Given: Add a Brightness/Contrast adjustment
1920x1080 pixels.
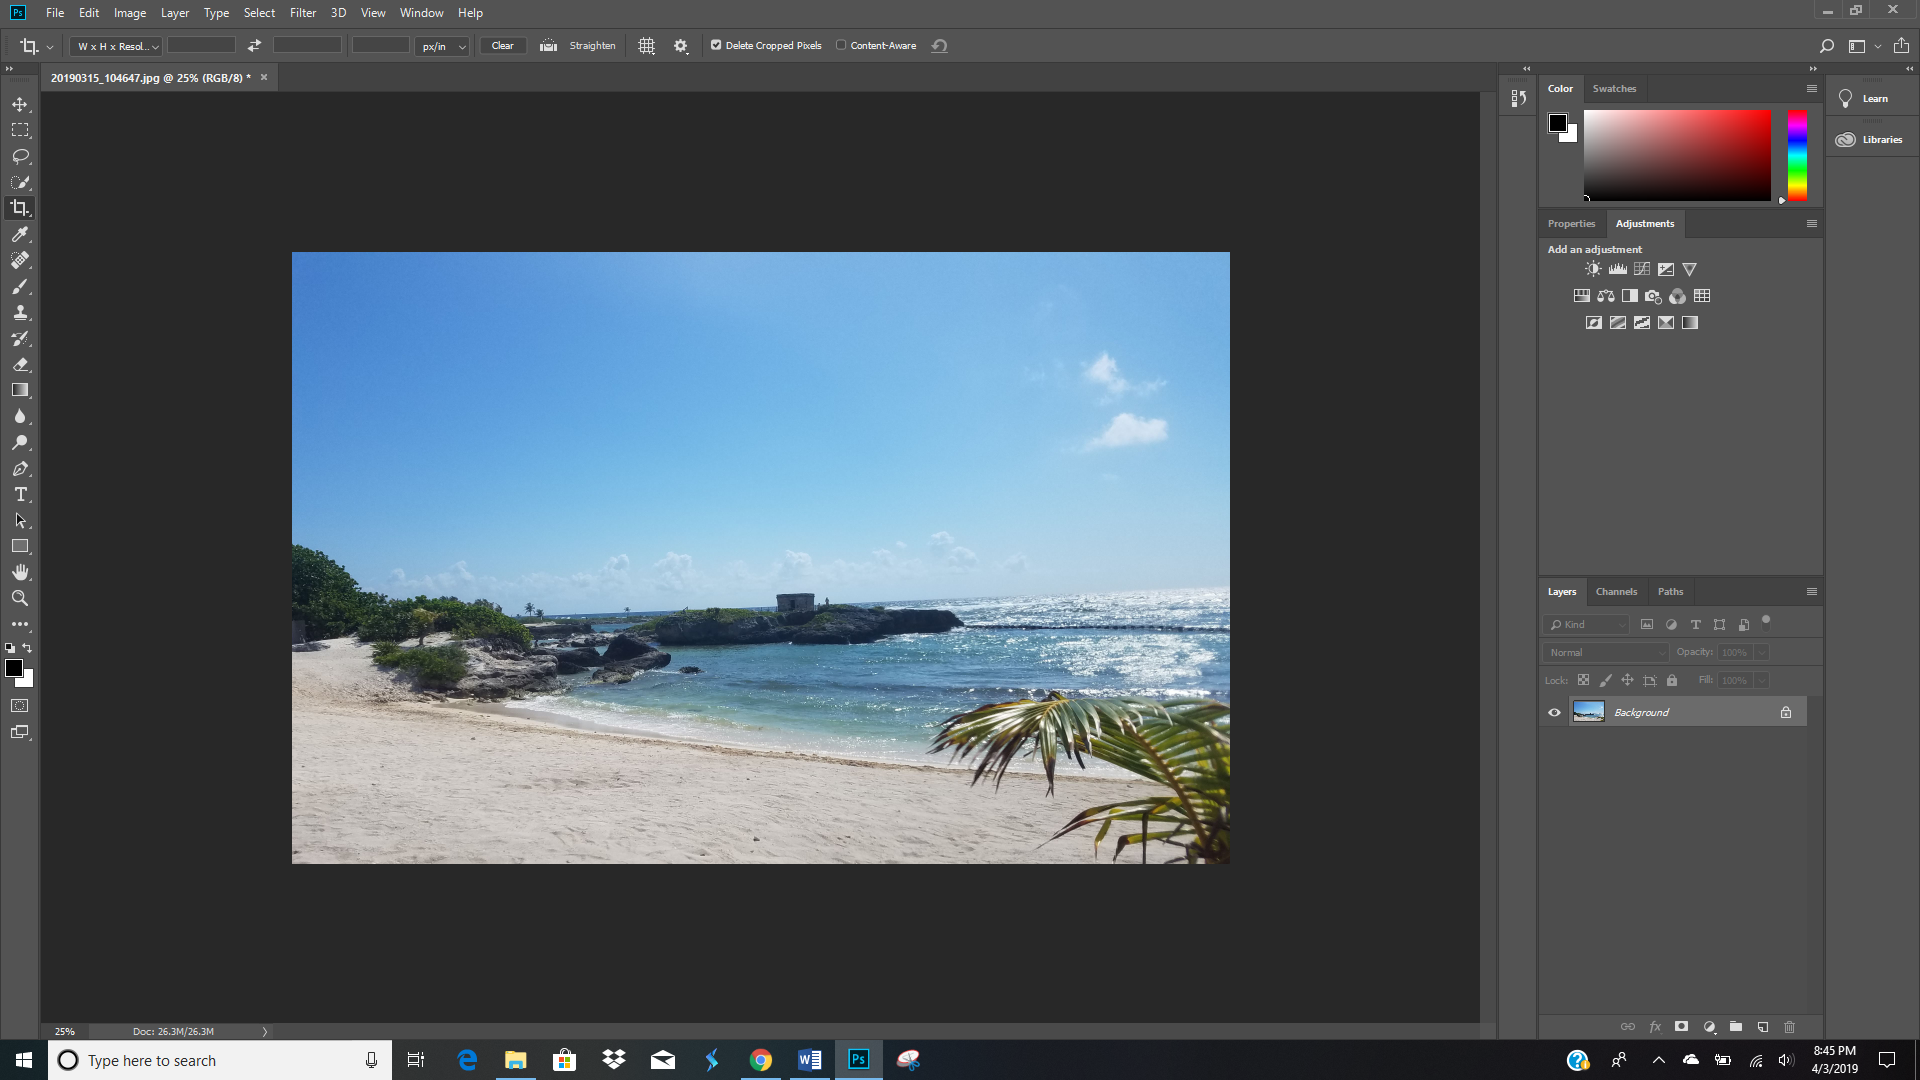Looking at the screenshot, I should click(x=1592, y=269).
